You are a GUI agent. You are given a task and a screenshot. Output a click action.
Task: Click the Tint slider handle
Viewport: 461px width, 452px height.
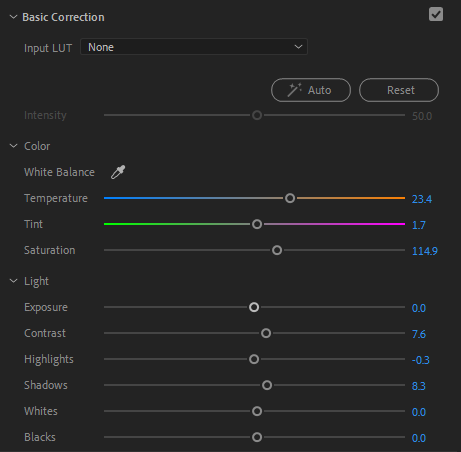click(257, 224)
